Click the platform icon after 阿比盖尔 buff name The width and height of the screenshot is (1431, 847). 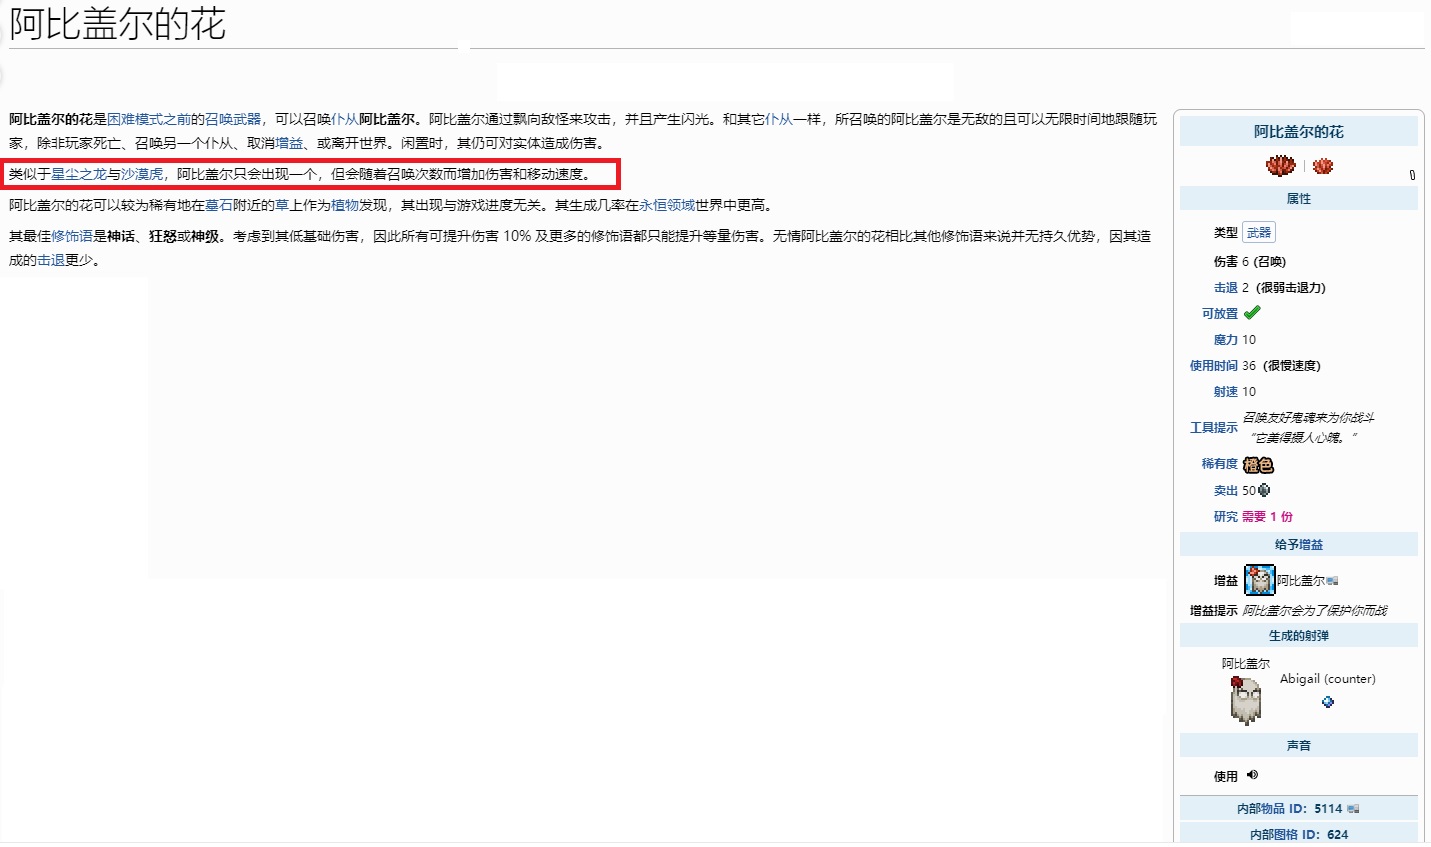(1332, 581)
